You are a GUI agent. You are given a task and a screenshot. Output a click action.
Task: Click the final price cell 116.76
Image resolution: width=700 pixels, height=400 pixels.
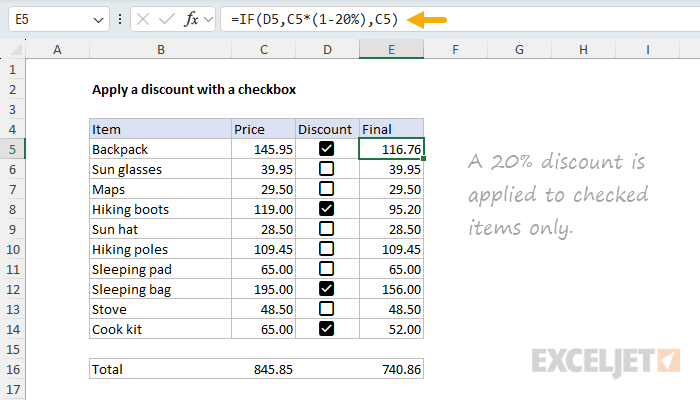tap(392, 149)
